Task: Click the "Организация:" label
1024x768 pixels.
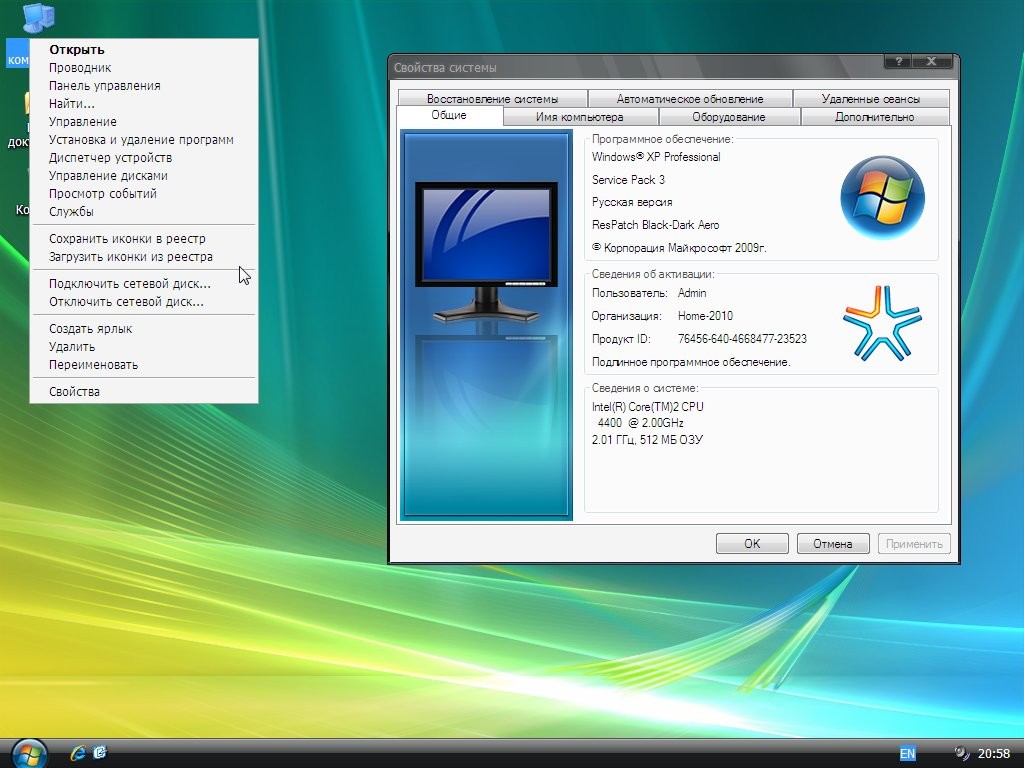Action: click(x=626, y=316)
